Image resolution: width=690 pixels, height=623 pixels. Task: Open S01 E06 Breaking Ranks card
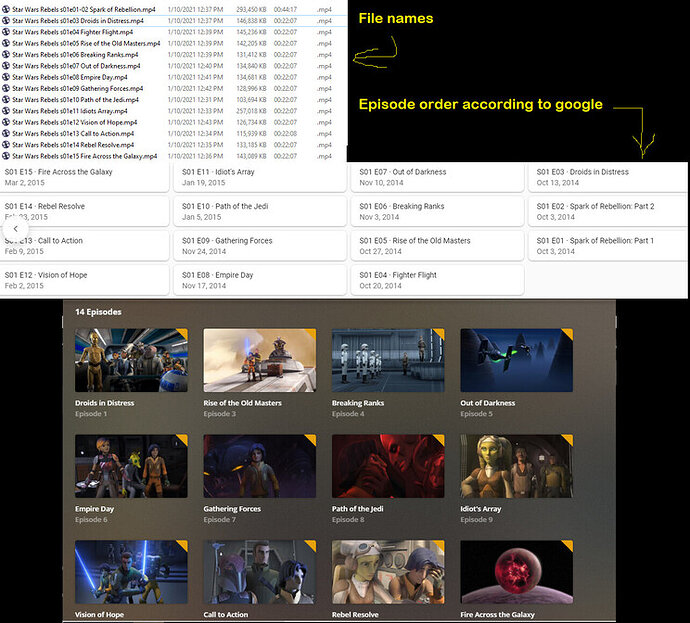[437, 212]
